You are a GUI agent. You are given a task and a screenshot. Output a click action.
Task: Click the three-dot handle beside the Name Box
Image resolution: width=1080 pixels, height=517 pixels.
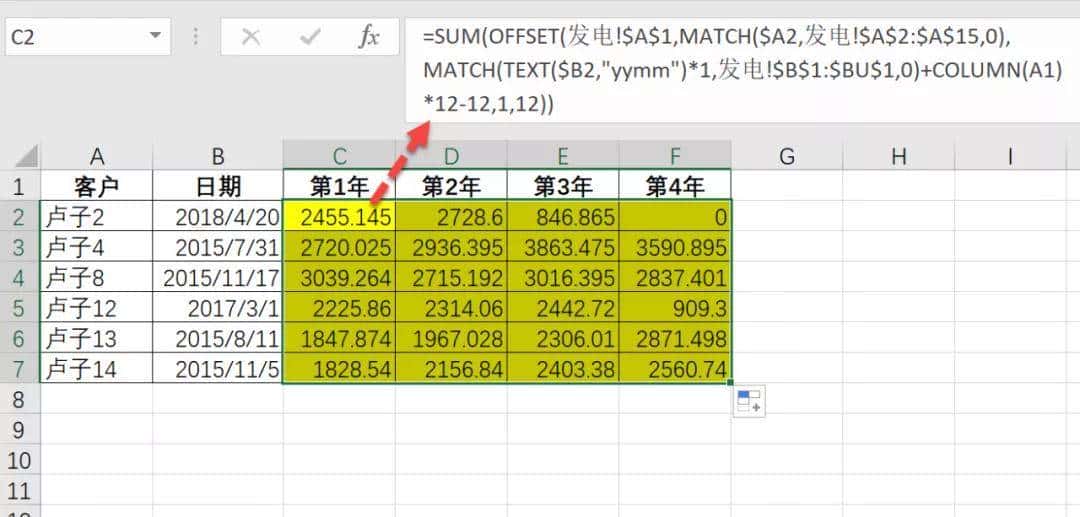pyautogui.click(x=196, y=36)
